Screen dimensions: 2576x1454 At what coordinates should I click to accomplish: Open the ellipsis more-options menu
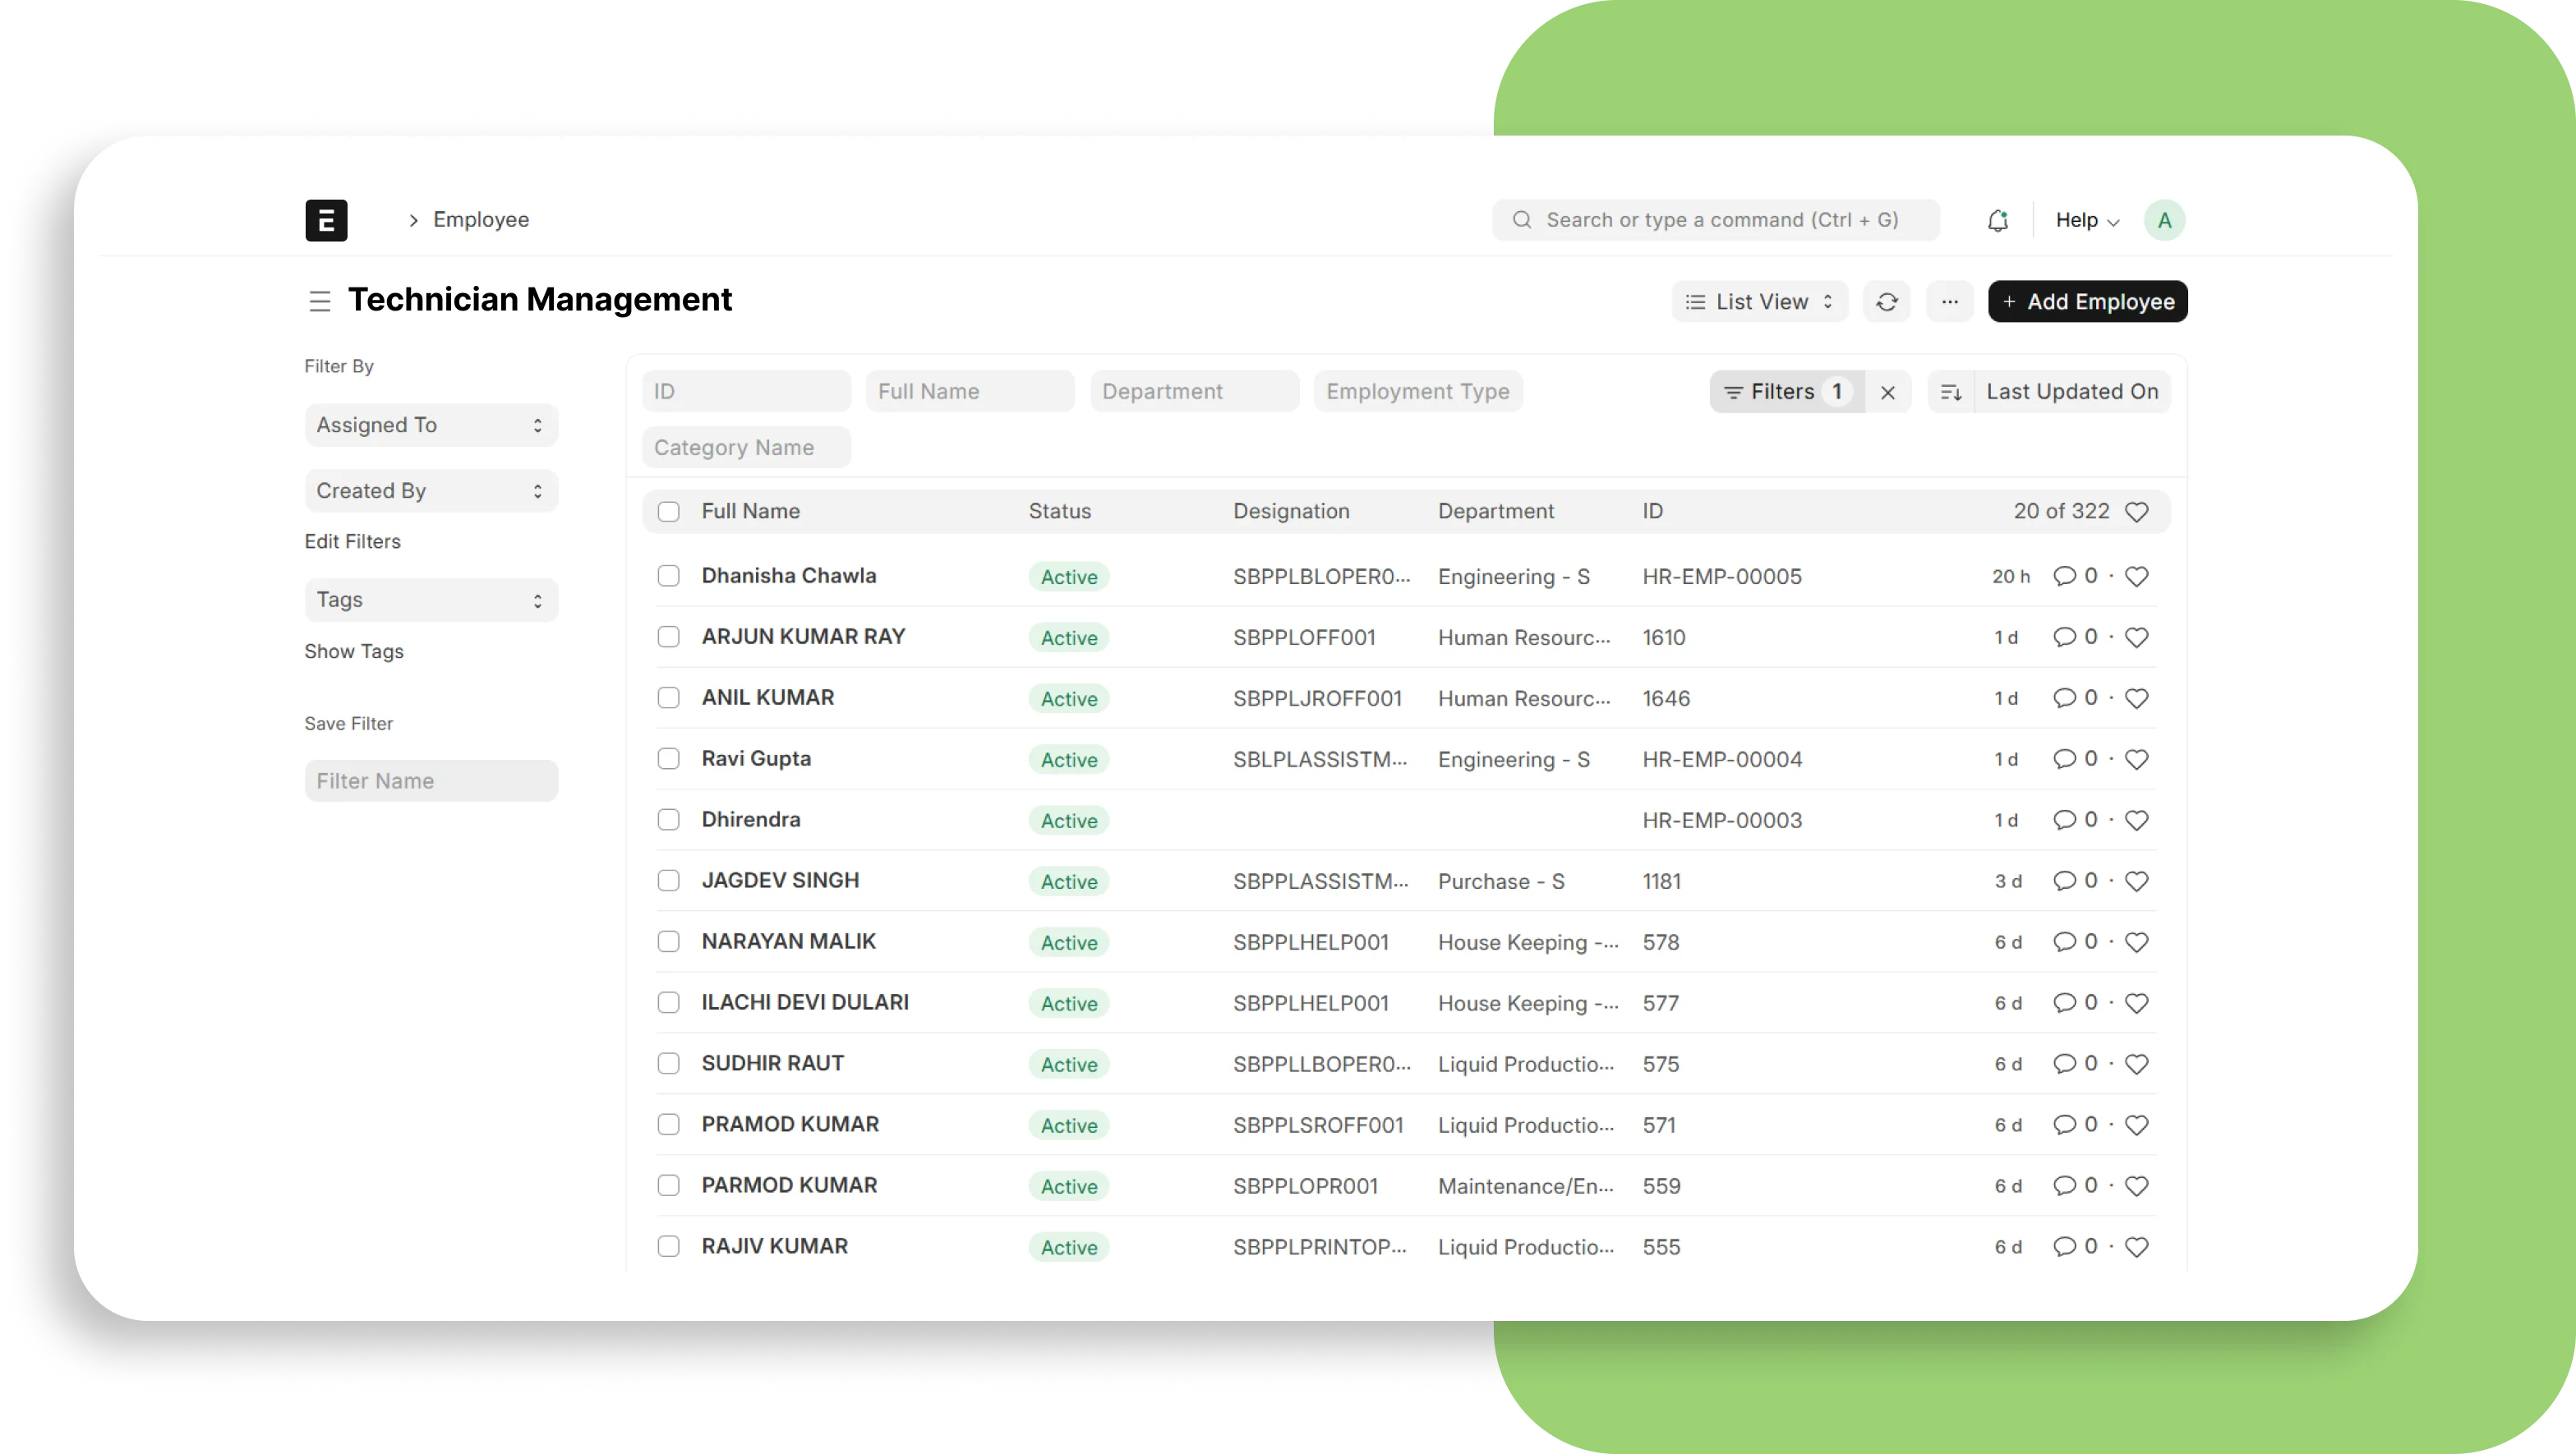pos(1949,301)
